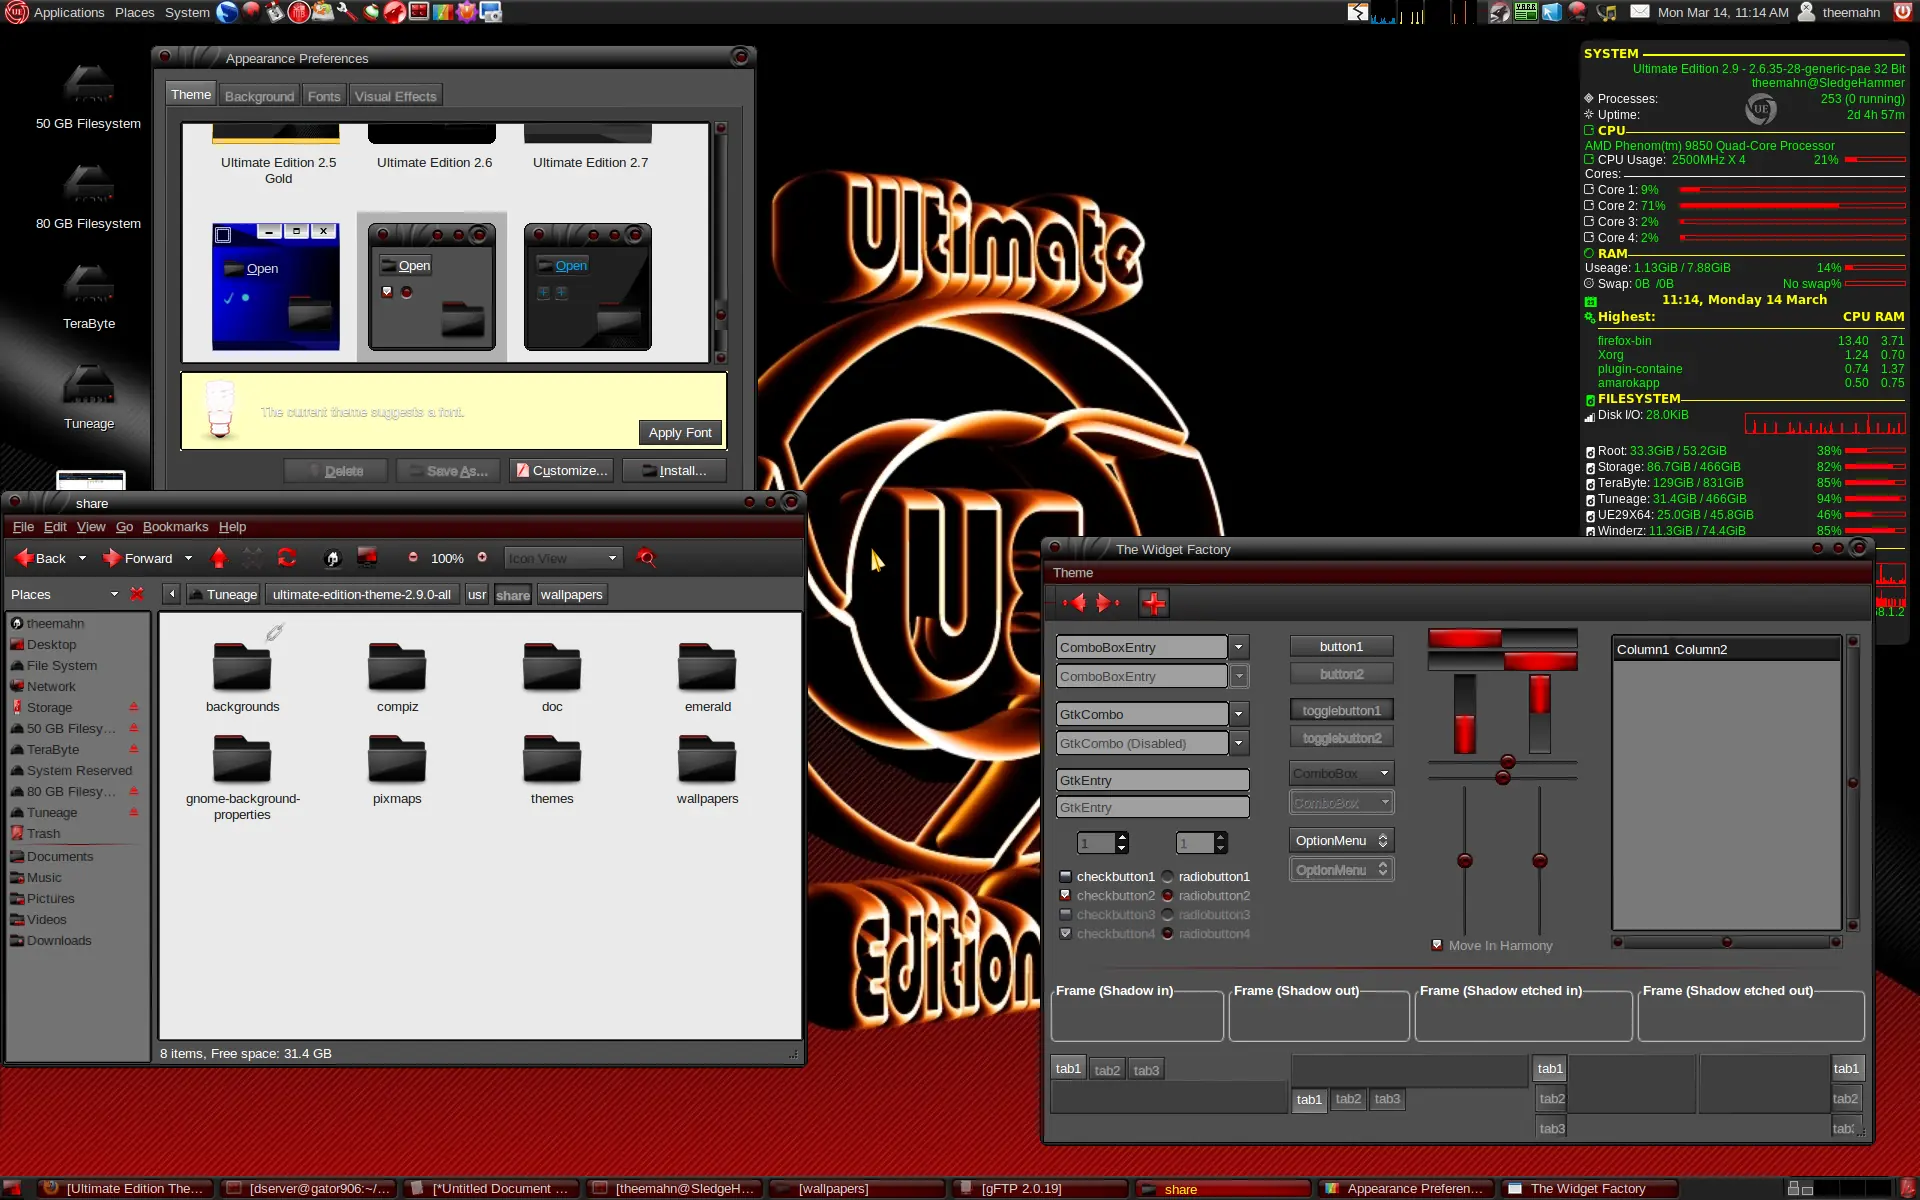Open the home folder icon in toolbar
The width and height of the screenshot is (1920, 1200).
click(x=333, y=558)
